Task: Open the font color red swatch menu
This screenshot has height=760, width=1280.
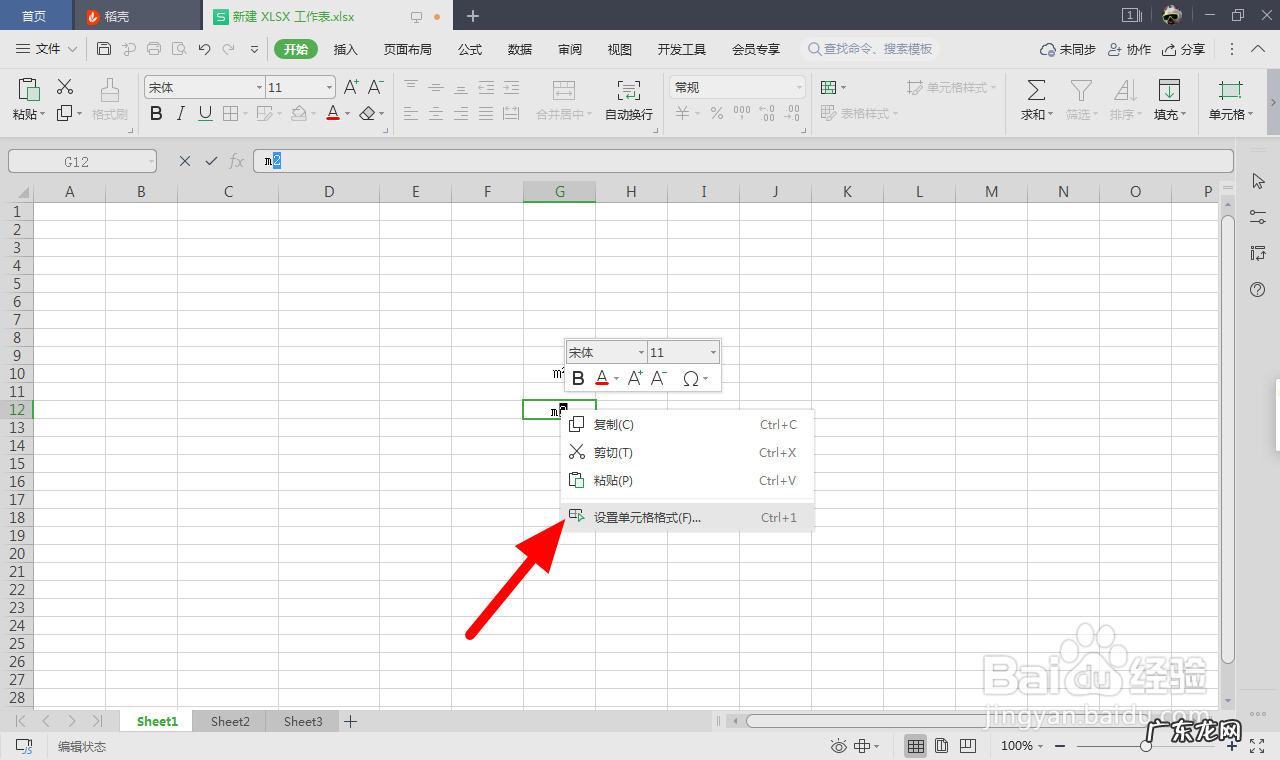Action: point(333,113)
